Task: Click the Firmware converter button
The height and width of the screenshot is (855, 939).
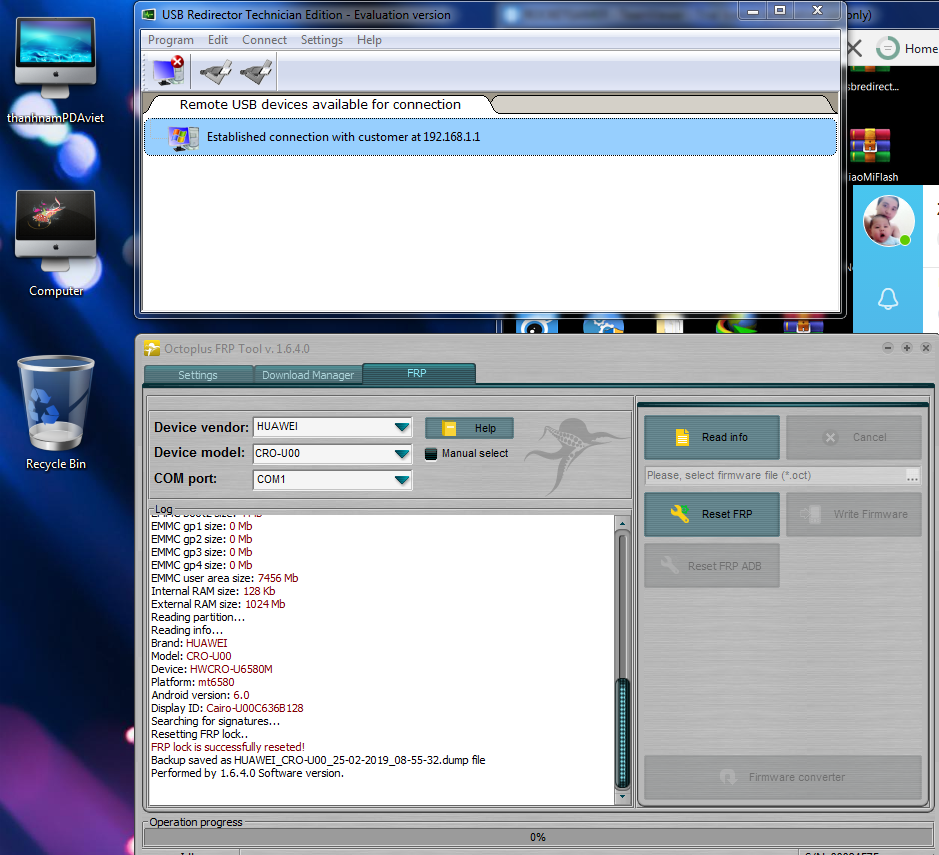Action: click(x=783, y=777)
